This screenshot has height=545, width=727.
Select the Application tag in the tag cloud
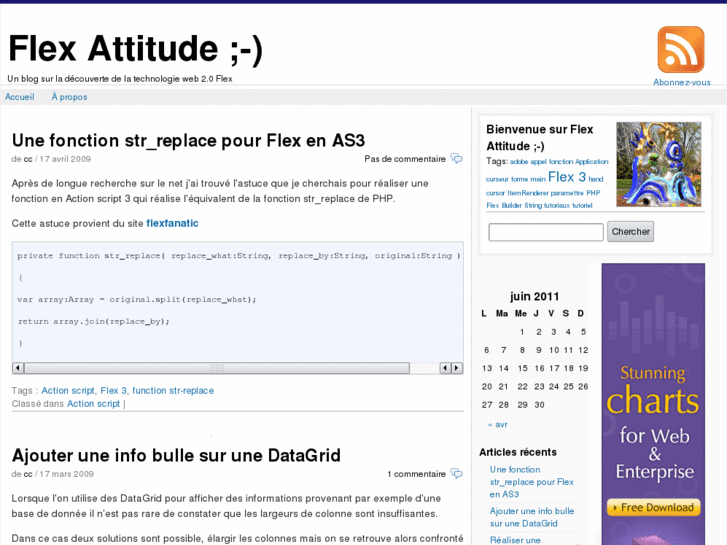(592, 162)
